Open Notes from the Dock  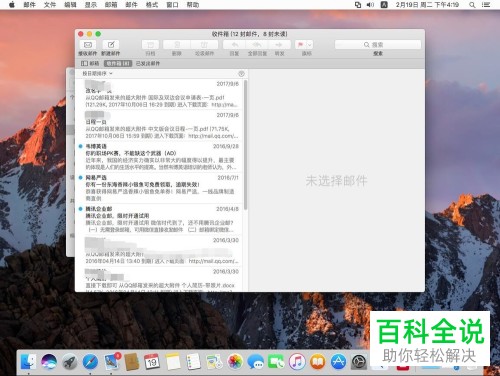[x=173, y=362]
